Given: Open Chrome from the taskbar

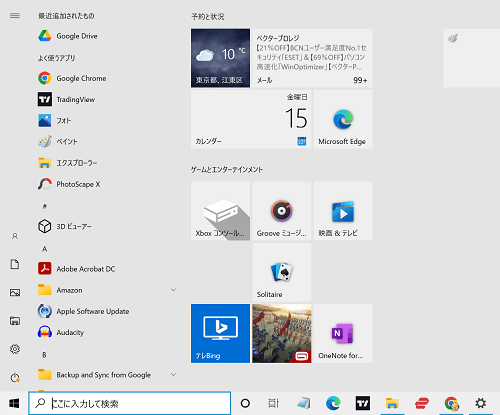Looking at the screenshot, I should click(x=451, y=403).
